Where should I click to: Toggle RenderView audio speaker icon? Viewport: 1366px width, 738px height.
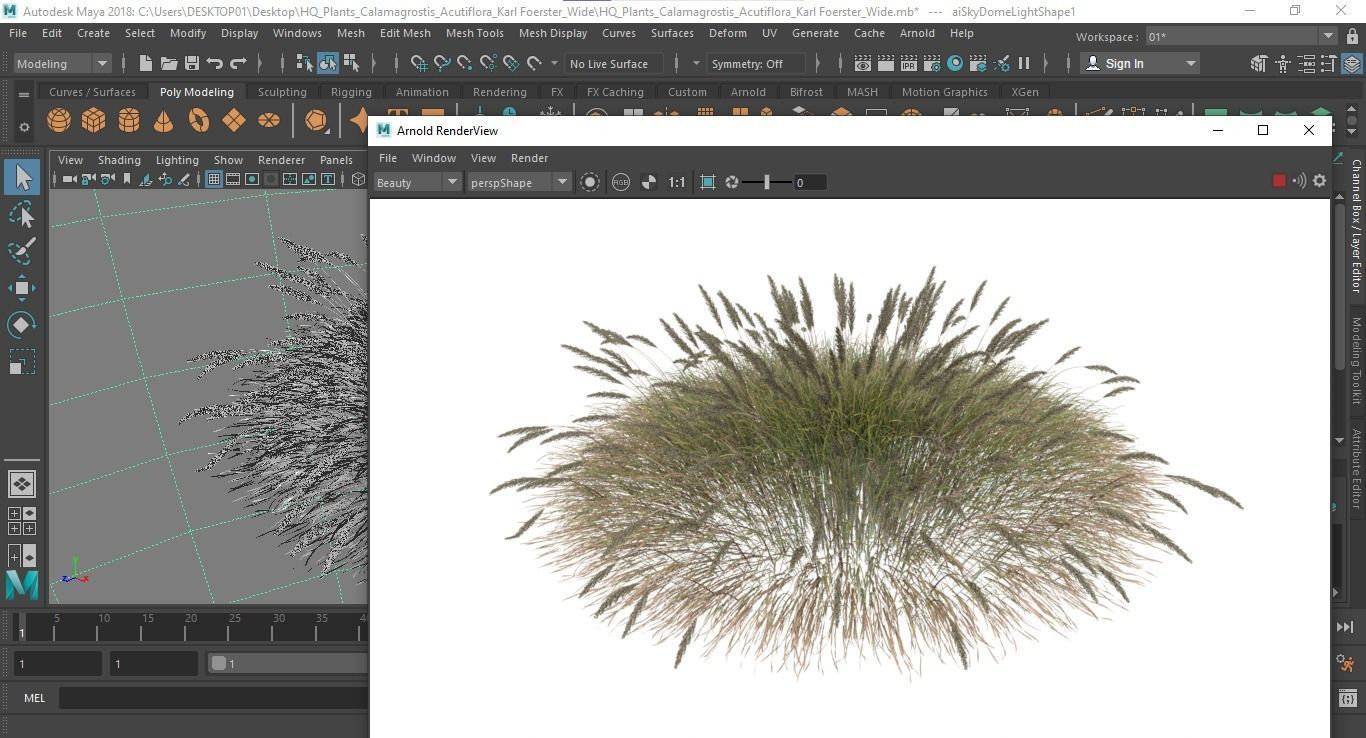coord(1299,181)
